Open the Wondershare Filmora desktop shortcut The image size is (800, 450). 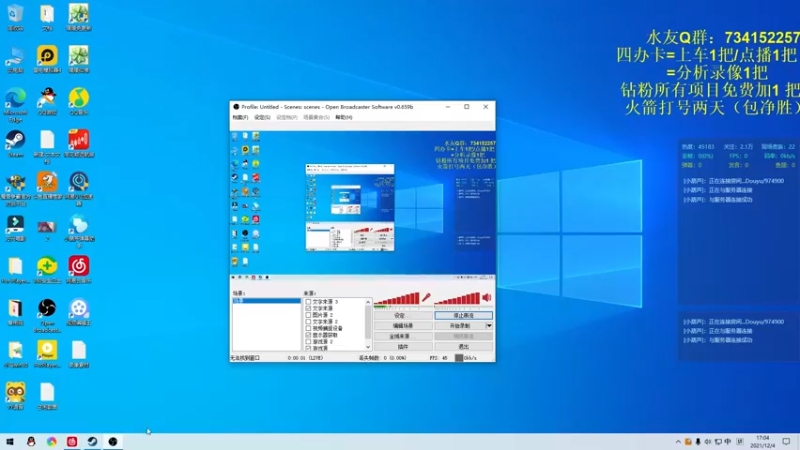pos(15,228)
